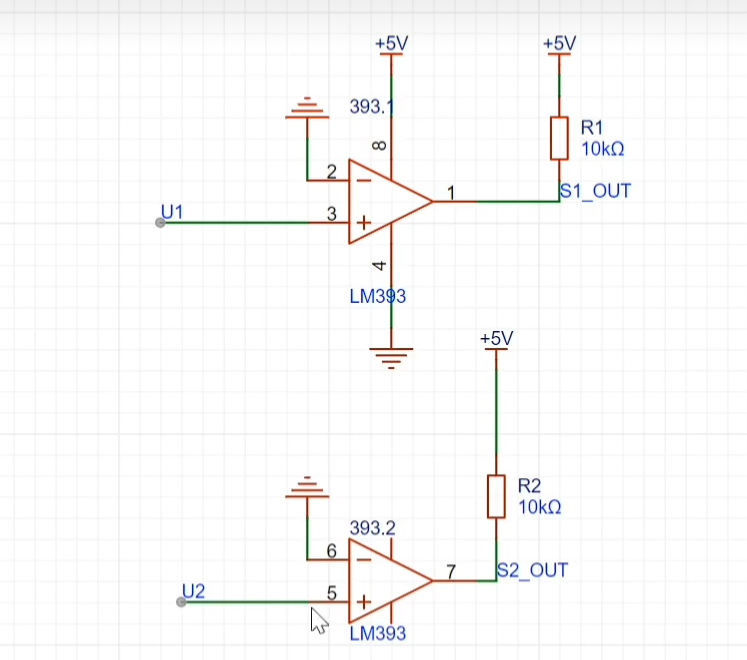This screenshot has height=660, width=747.
Task: Click resistor R2 symbol body
Action: (496, 497)
